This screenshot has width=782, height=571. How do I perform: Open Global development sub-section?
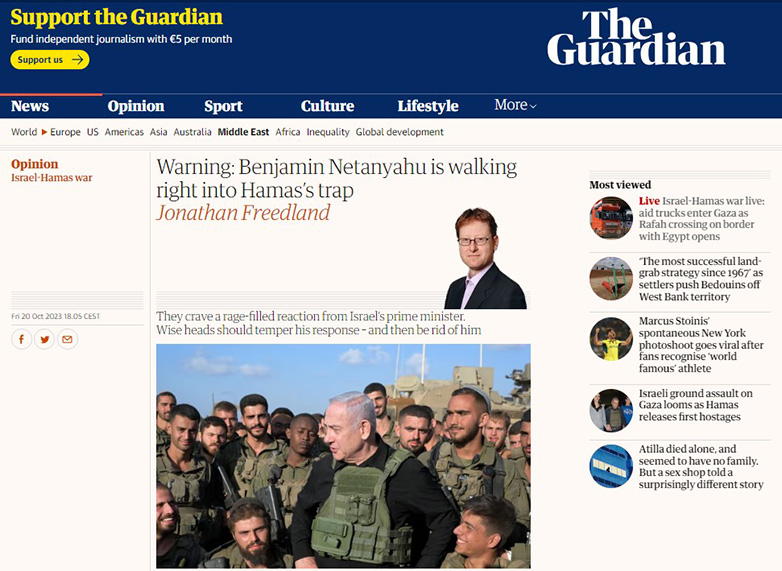coord(399,132)
